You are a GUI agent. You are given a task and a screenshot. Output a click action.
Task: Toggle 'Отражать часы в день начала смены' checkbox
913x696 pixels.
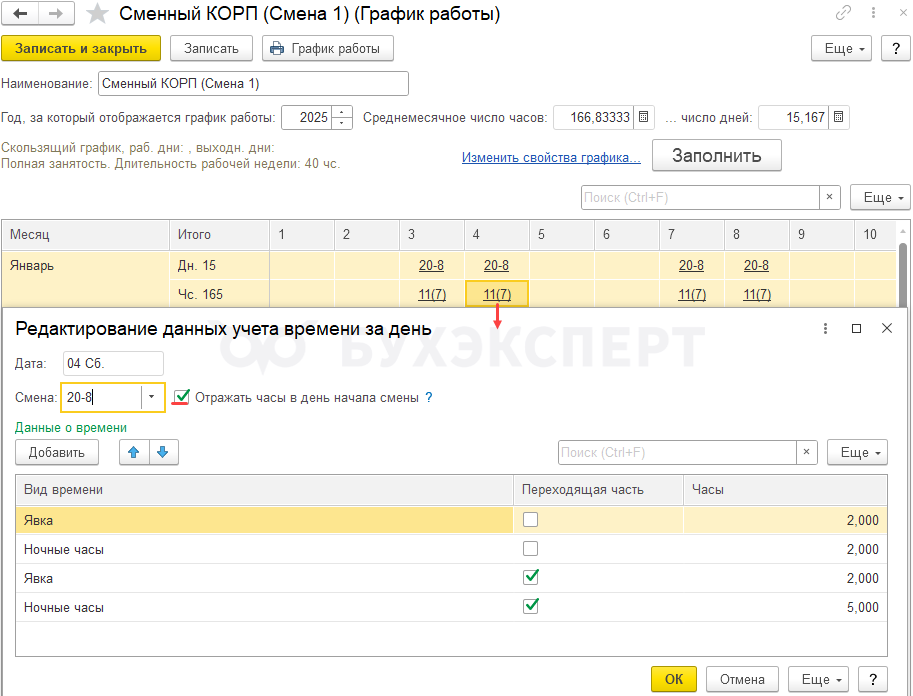182,397
